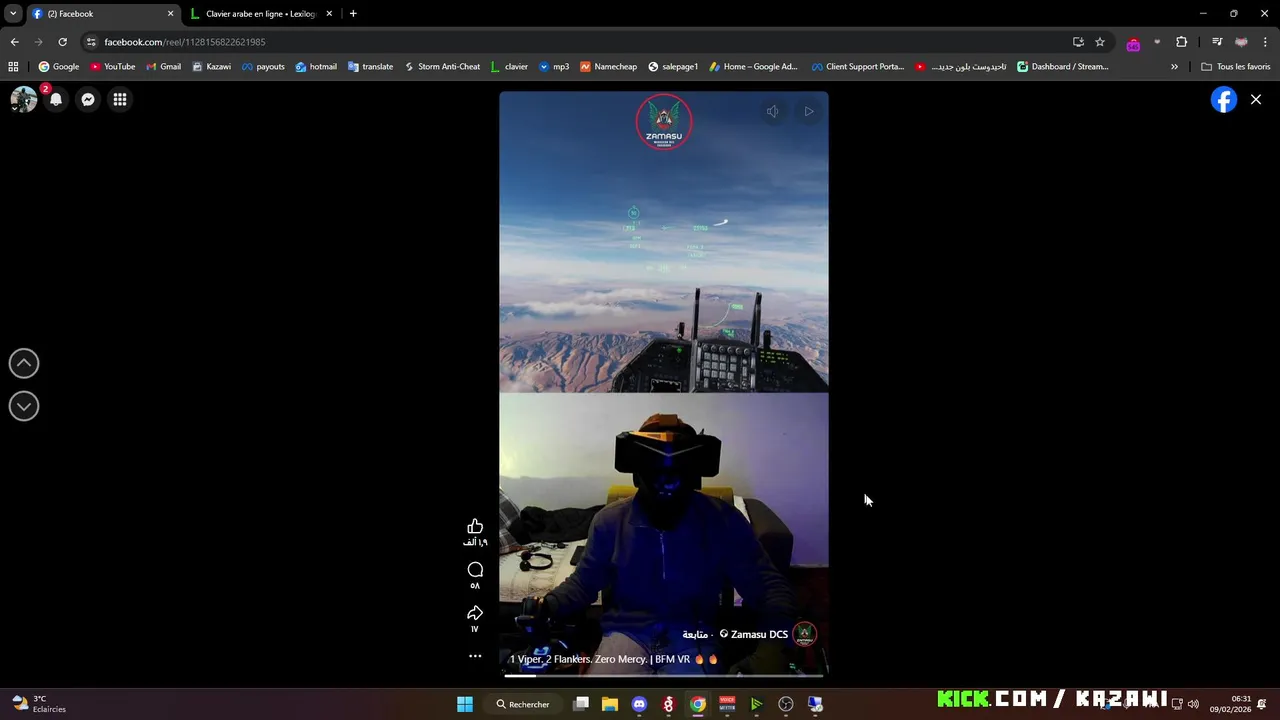Click the Facebook logo at top right
Screen dimensions: 1280x720
(1224, 99)
